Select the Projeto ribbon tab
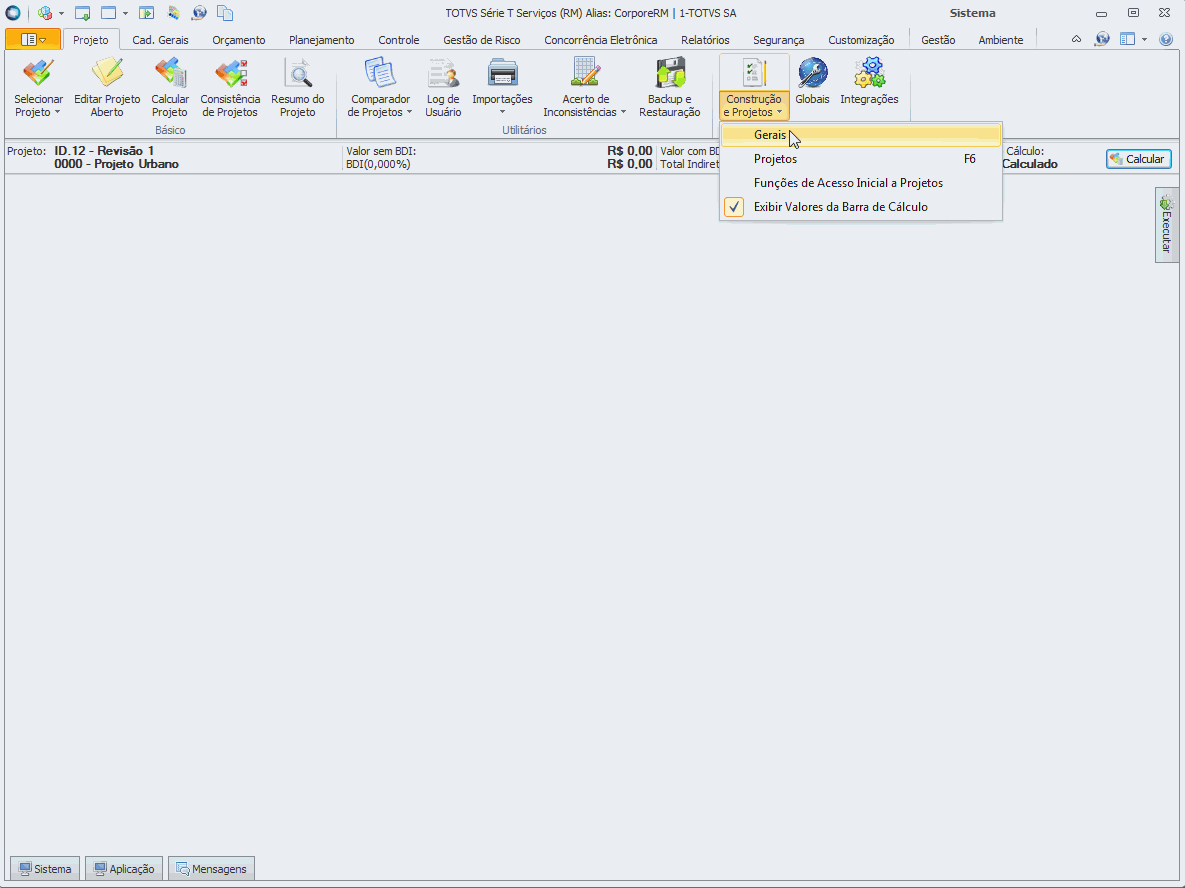Screen dimensions: 1185x888 [91, 40]
